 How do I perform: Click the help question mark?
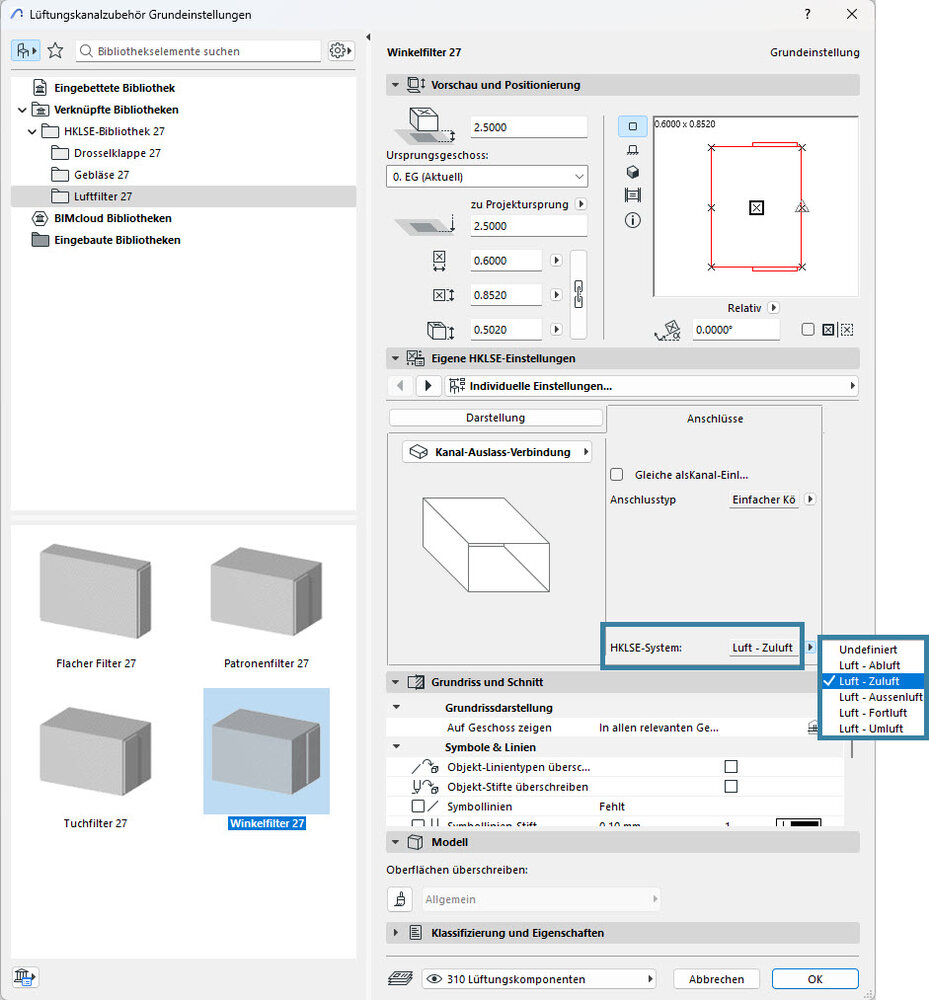pos(807,14)
